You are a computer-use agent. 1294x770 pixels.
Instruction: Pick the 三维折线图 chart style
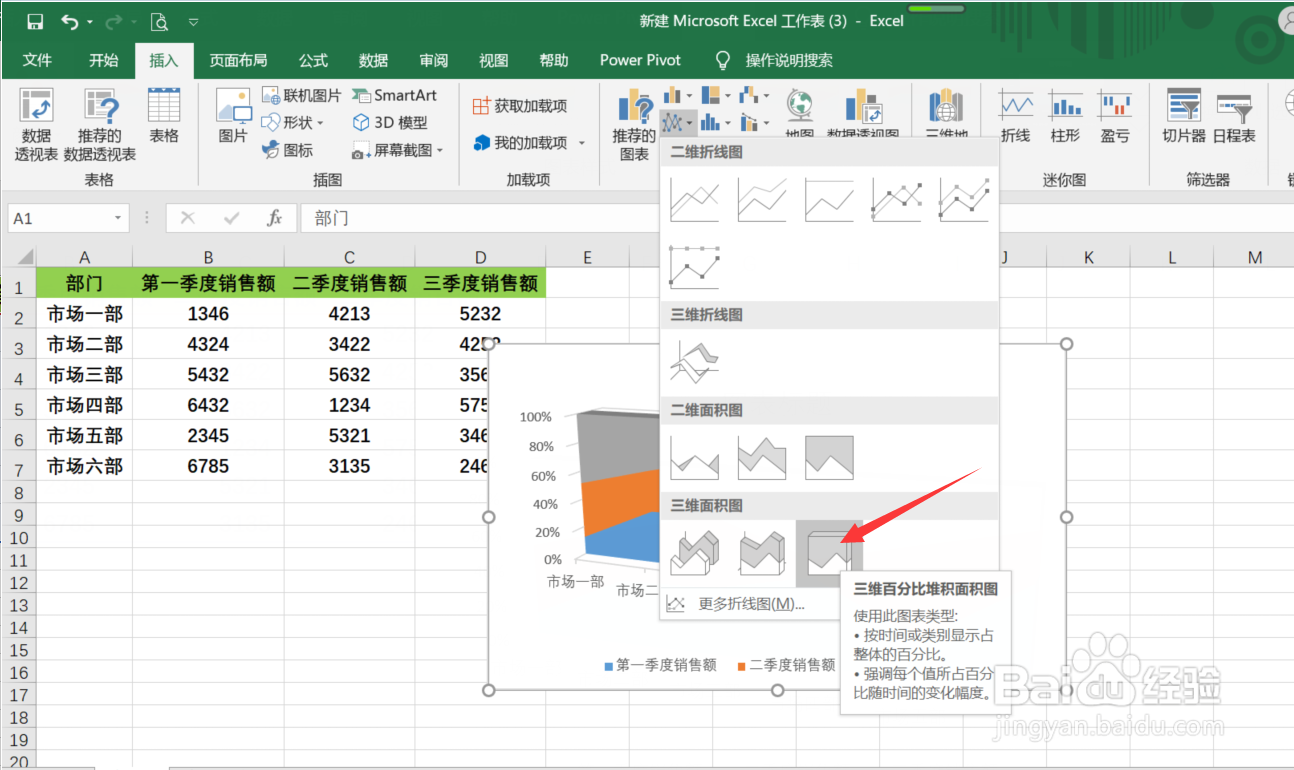(694, 360)
